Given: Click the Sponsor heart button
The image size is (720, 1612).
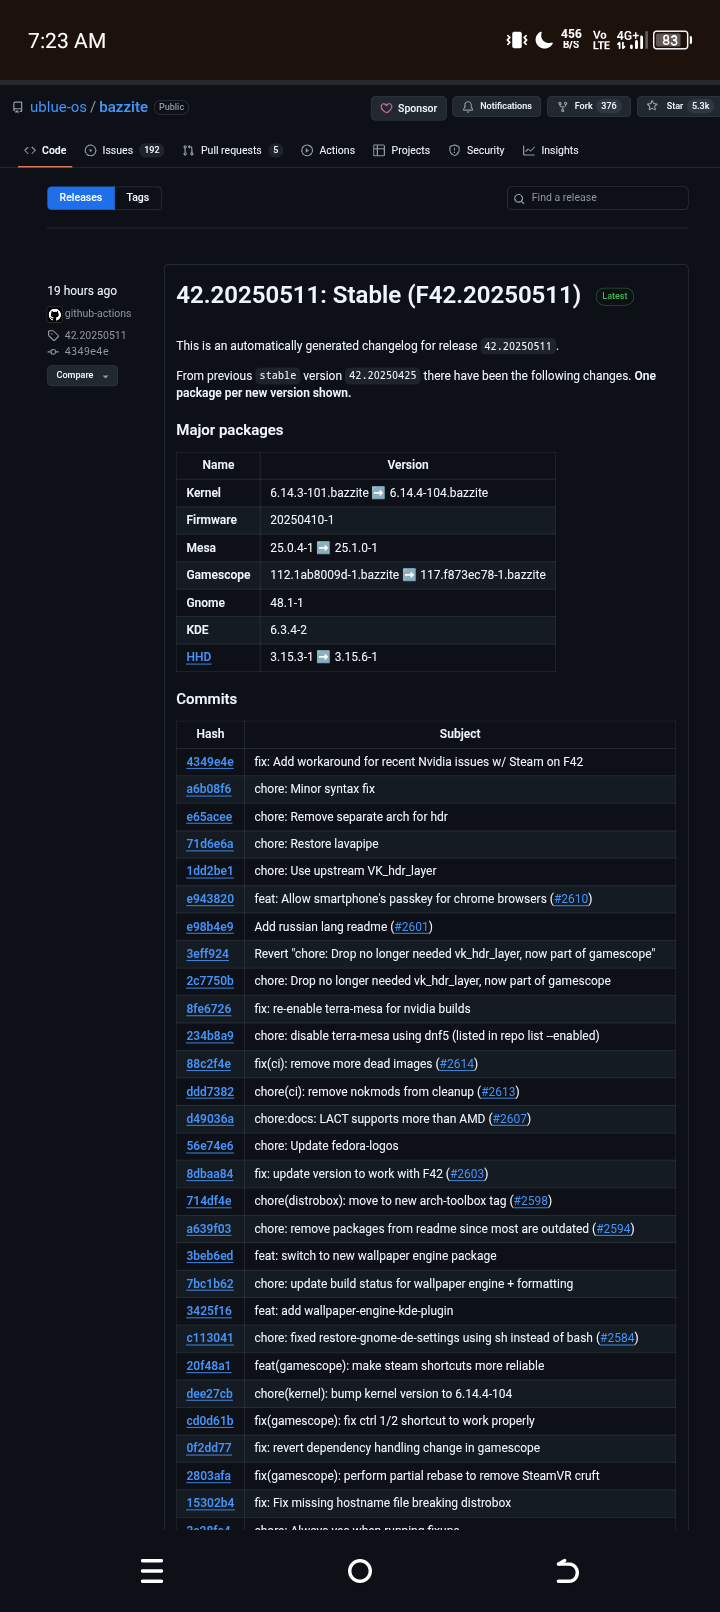Looking at the screenshot, I should click(x=408, y=108).
